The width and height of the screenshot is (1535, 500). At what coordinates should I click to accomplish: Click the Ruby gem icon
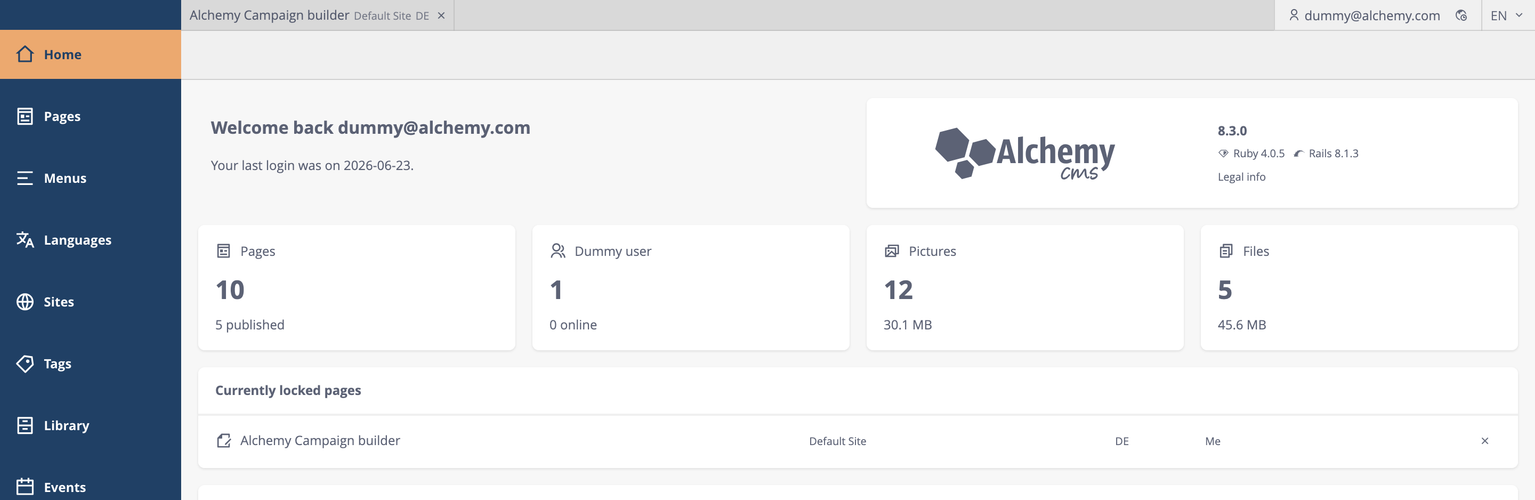coord(1223,154)
